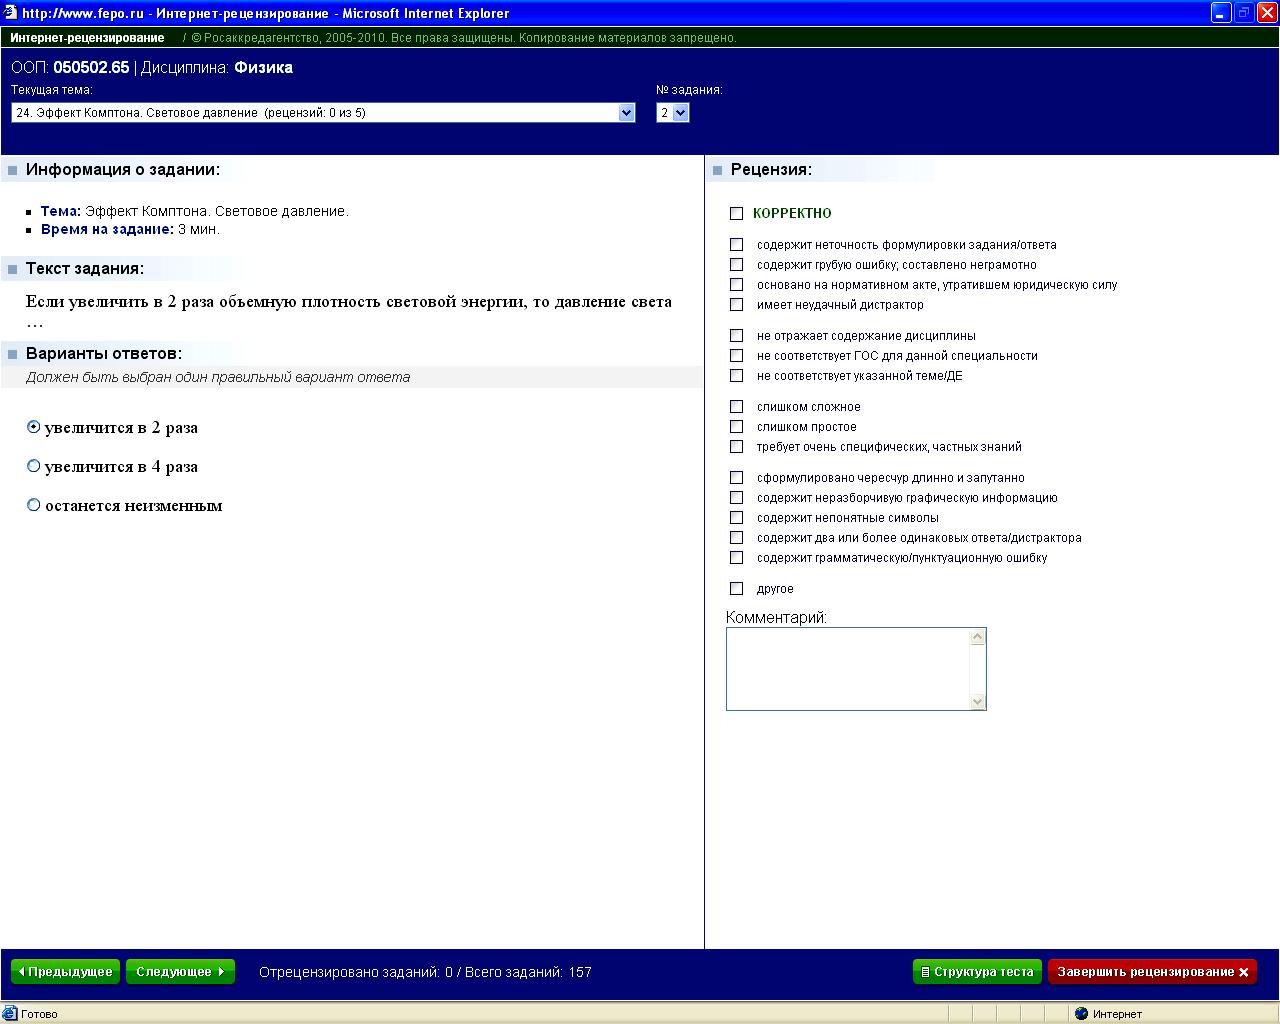Click the 'Текст задания:' heading
The height and width of the screenshot is (1024, 1280).
tap(85, 268)
